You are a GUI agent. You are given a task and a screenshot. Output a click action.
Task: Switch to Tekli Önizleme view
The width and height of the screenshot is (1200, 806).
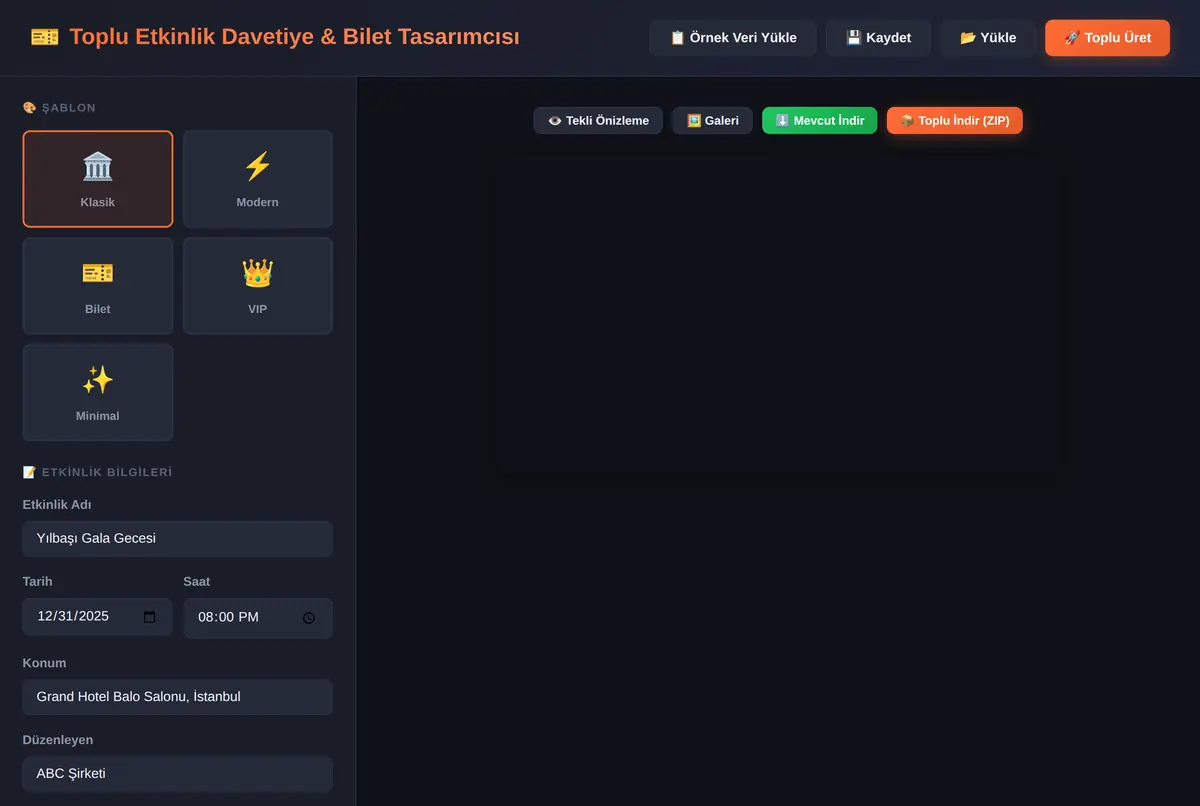(598, 121)
